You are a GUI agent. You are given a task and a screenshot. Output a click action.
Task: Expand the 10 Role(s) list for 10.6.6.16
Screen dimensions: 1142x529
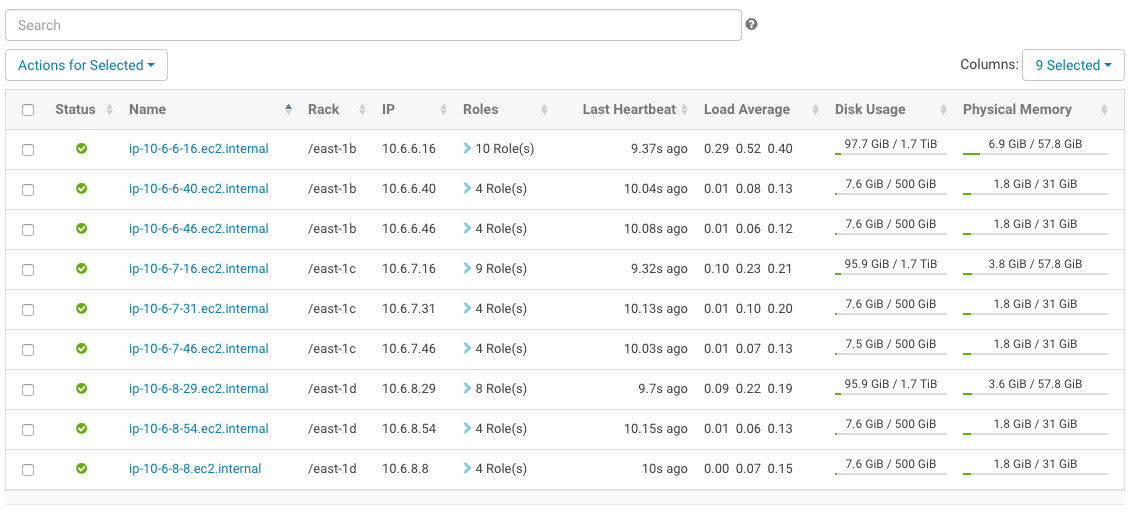pos(498,149)
